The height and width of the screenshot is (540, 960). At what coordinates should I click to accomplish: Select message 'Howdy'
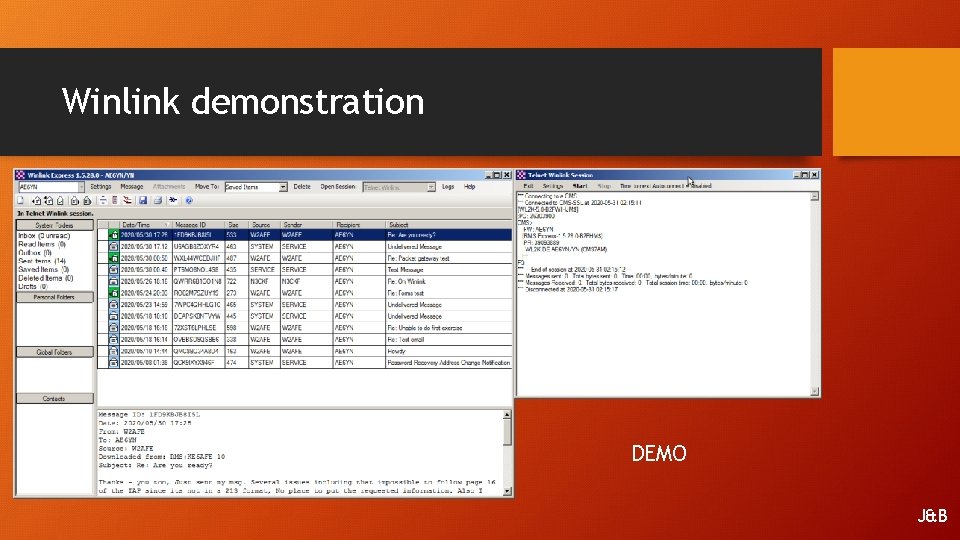point(305,351)
